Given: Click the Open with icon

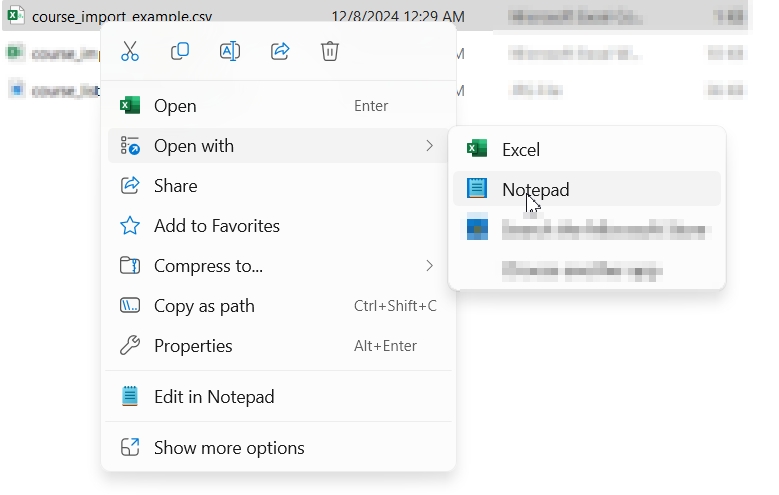Looking at the screenshot, I should (x=130, y=146).
